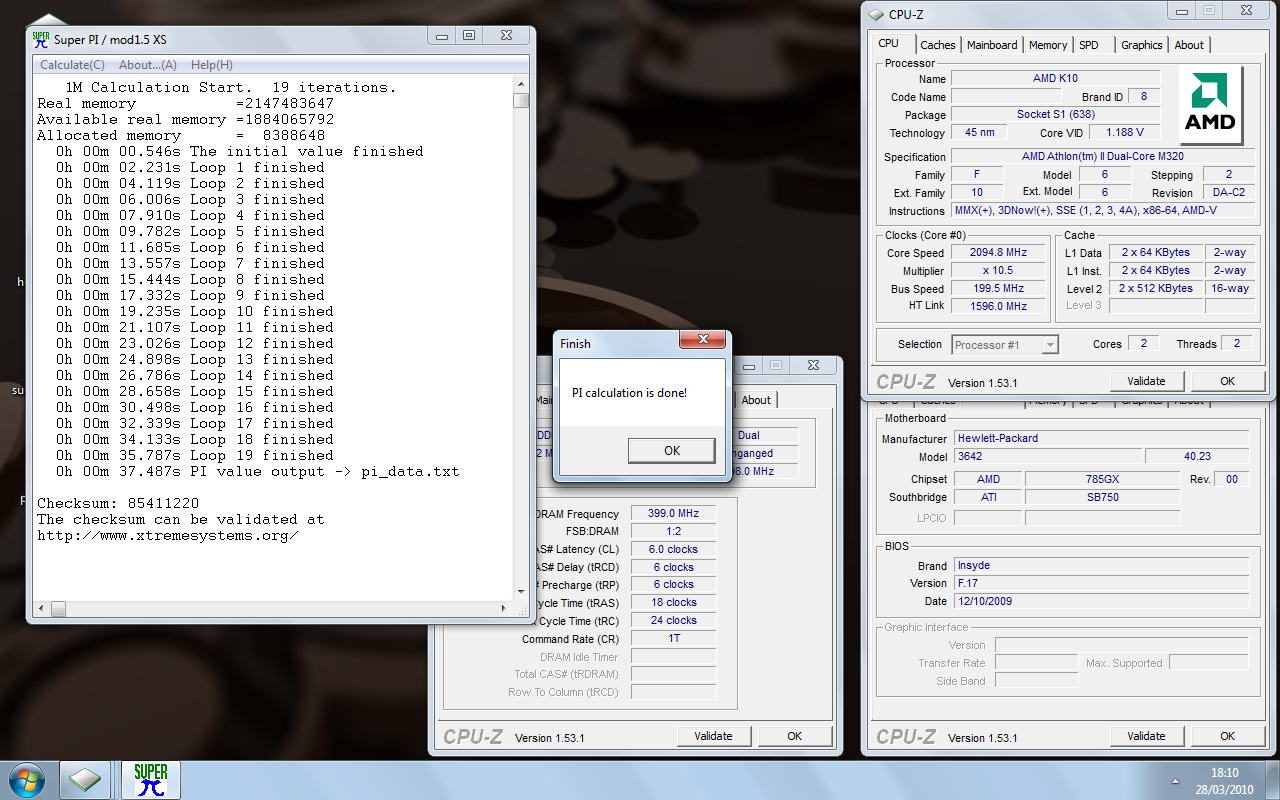Viewport: 1280px width, 800px height.
Task: Click Super PI horizontal scrollbar left arrow
Action: pyautogui.click(x=41, y=608)
